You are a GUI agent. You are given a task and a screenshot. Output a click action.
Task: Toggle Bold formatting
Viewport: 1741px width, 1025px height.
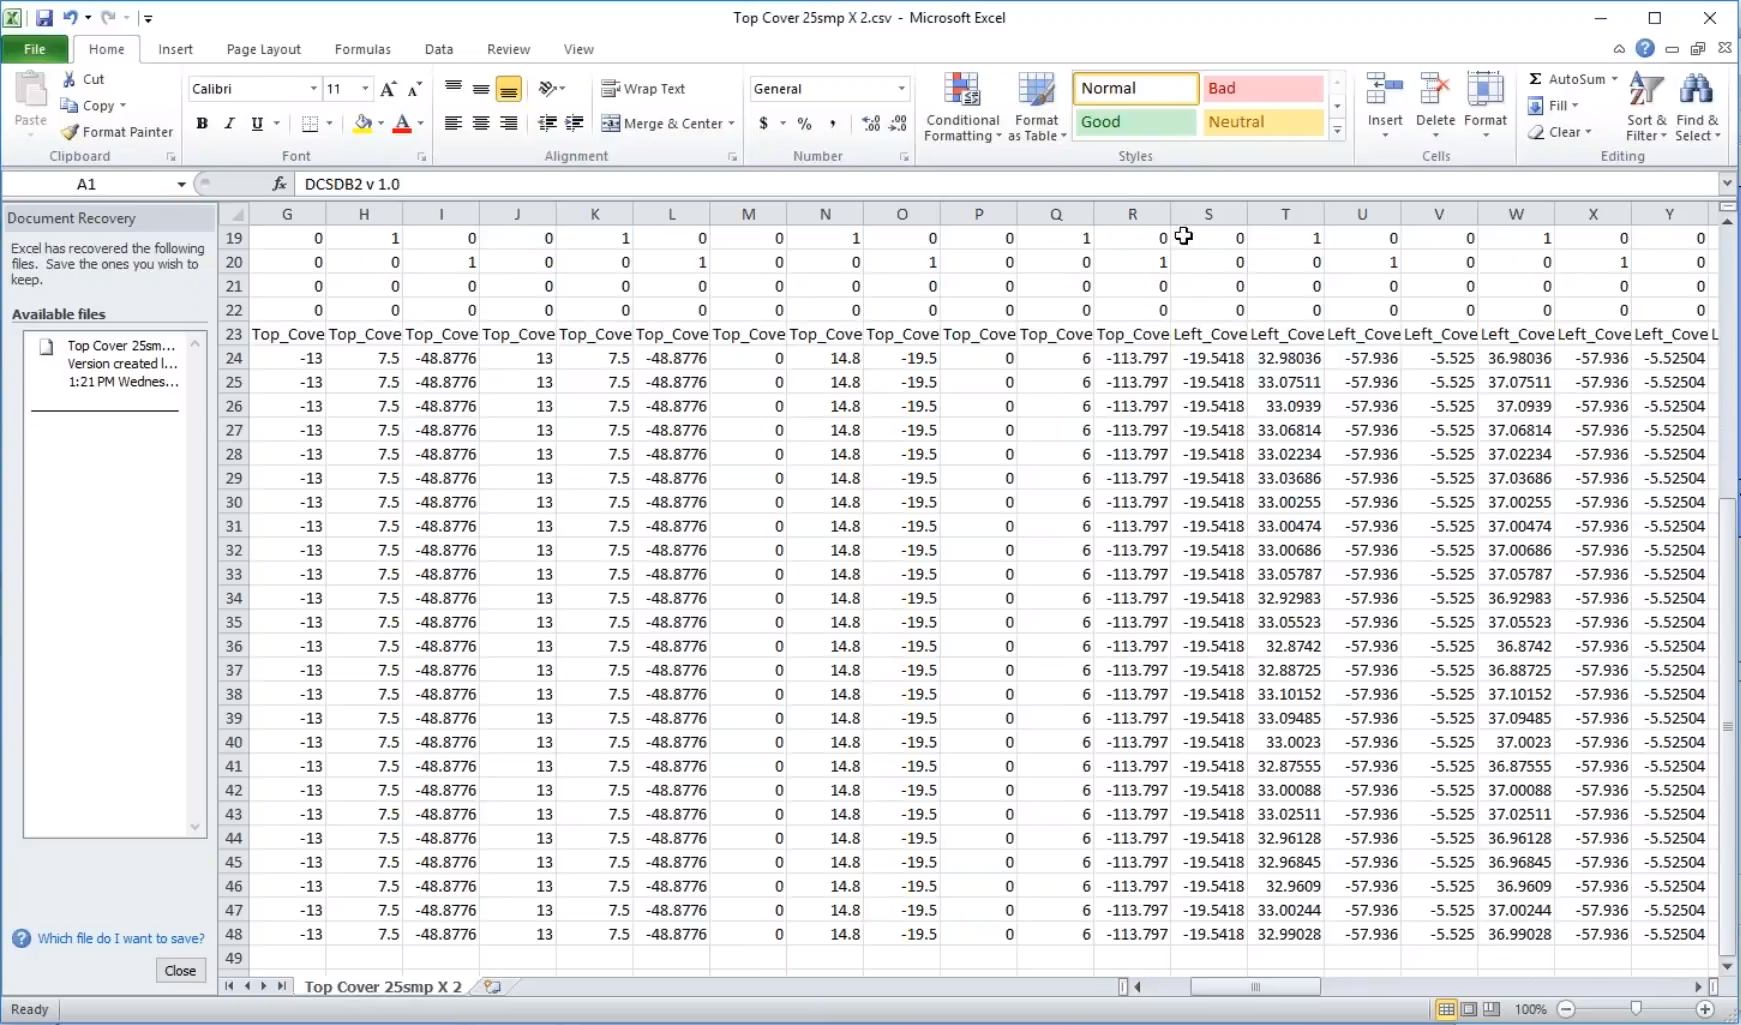click(202, 123)
